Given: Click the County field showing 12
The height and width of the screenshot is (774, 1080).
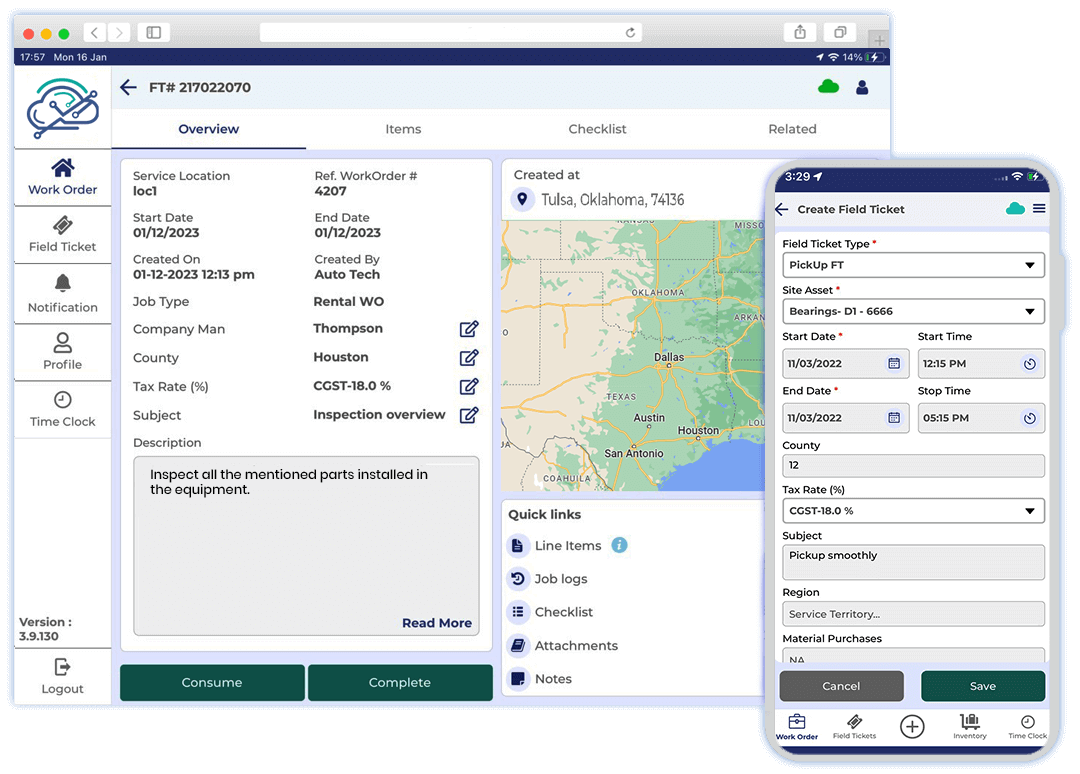Looking at the screenshot, I should coord(913,466).
